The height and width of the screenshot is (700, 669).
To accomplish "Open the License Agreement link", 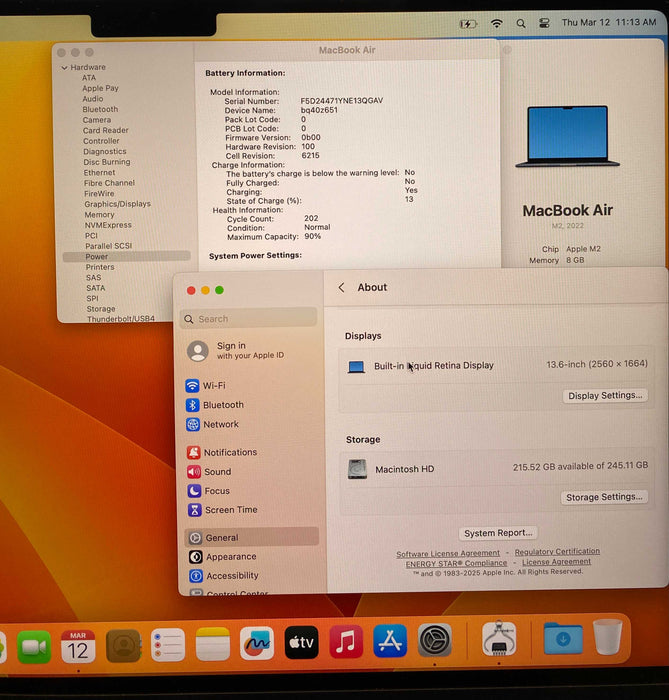I will (x=557, y=562).
